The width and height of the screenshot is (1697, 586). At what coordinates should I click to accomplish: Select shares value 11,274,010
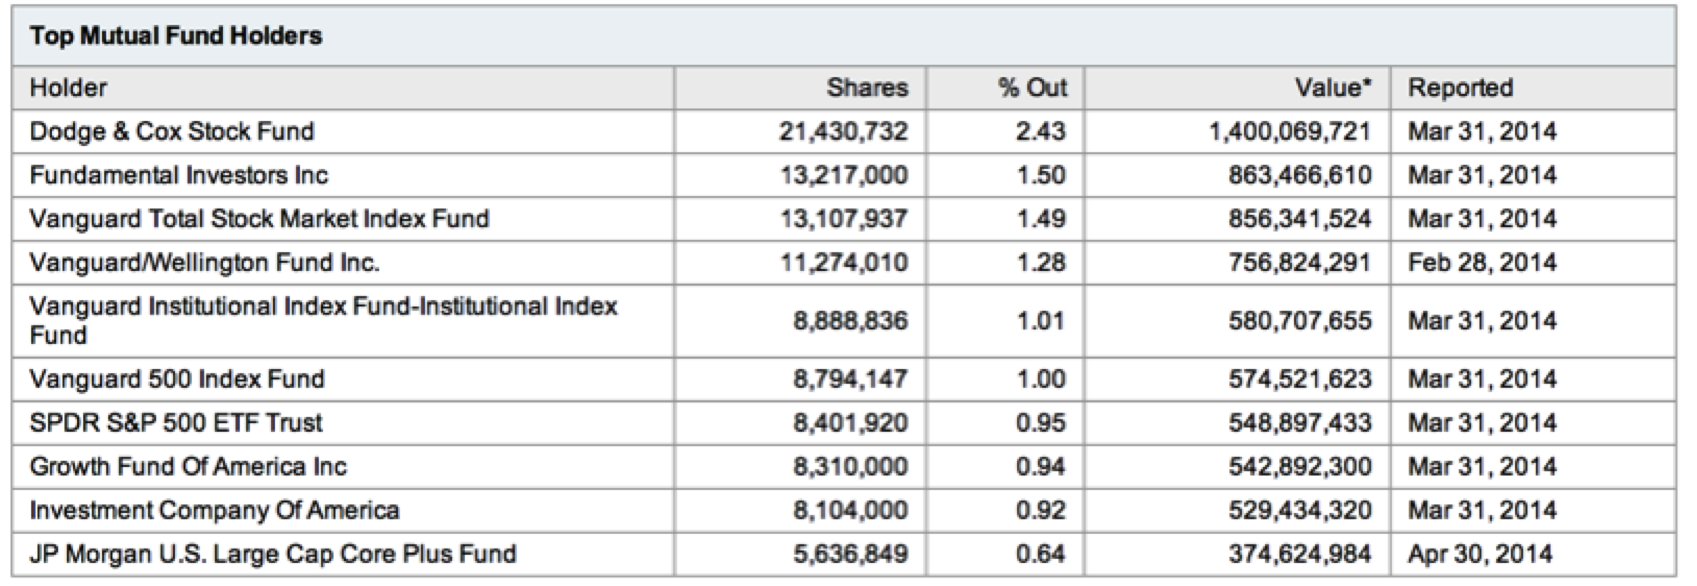click(x=844, y=263)
